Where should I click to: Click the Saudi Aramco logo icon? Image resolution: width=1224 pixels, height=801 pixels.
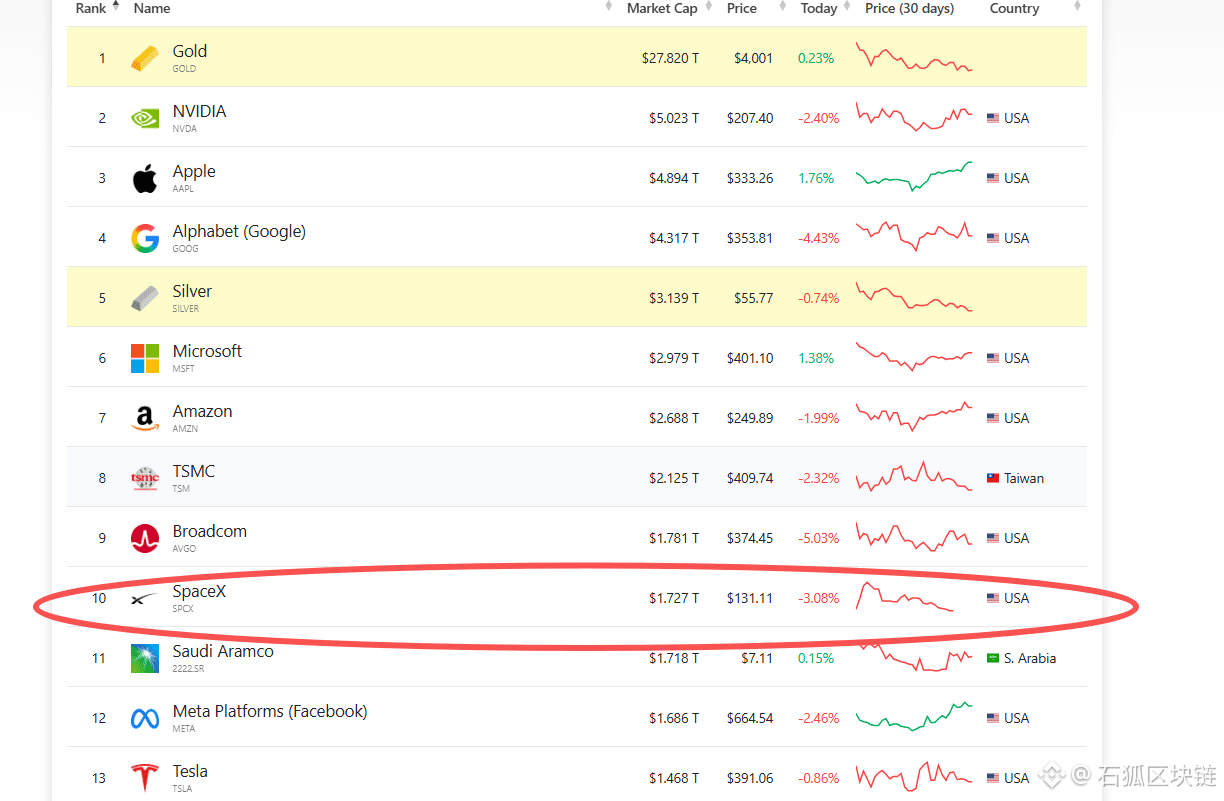click(x=145, y=658)
